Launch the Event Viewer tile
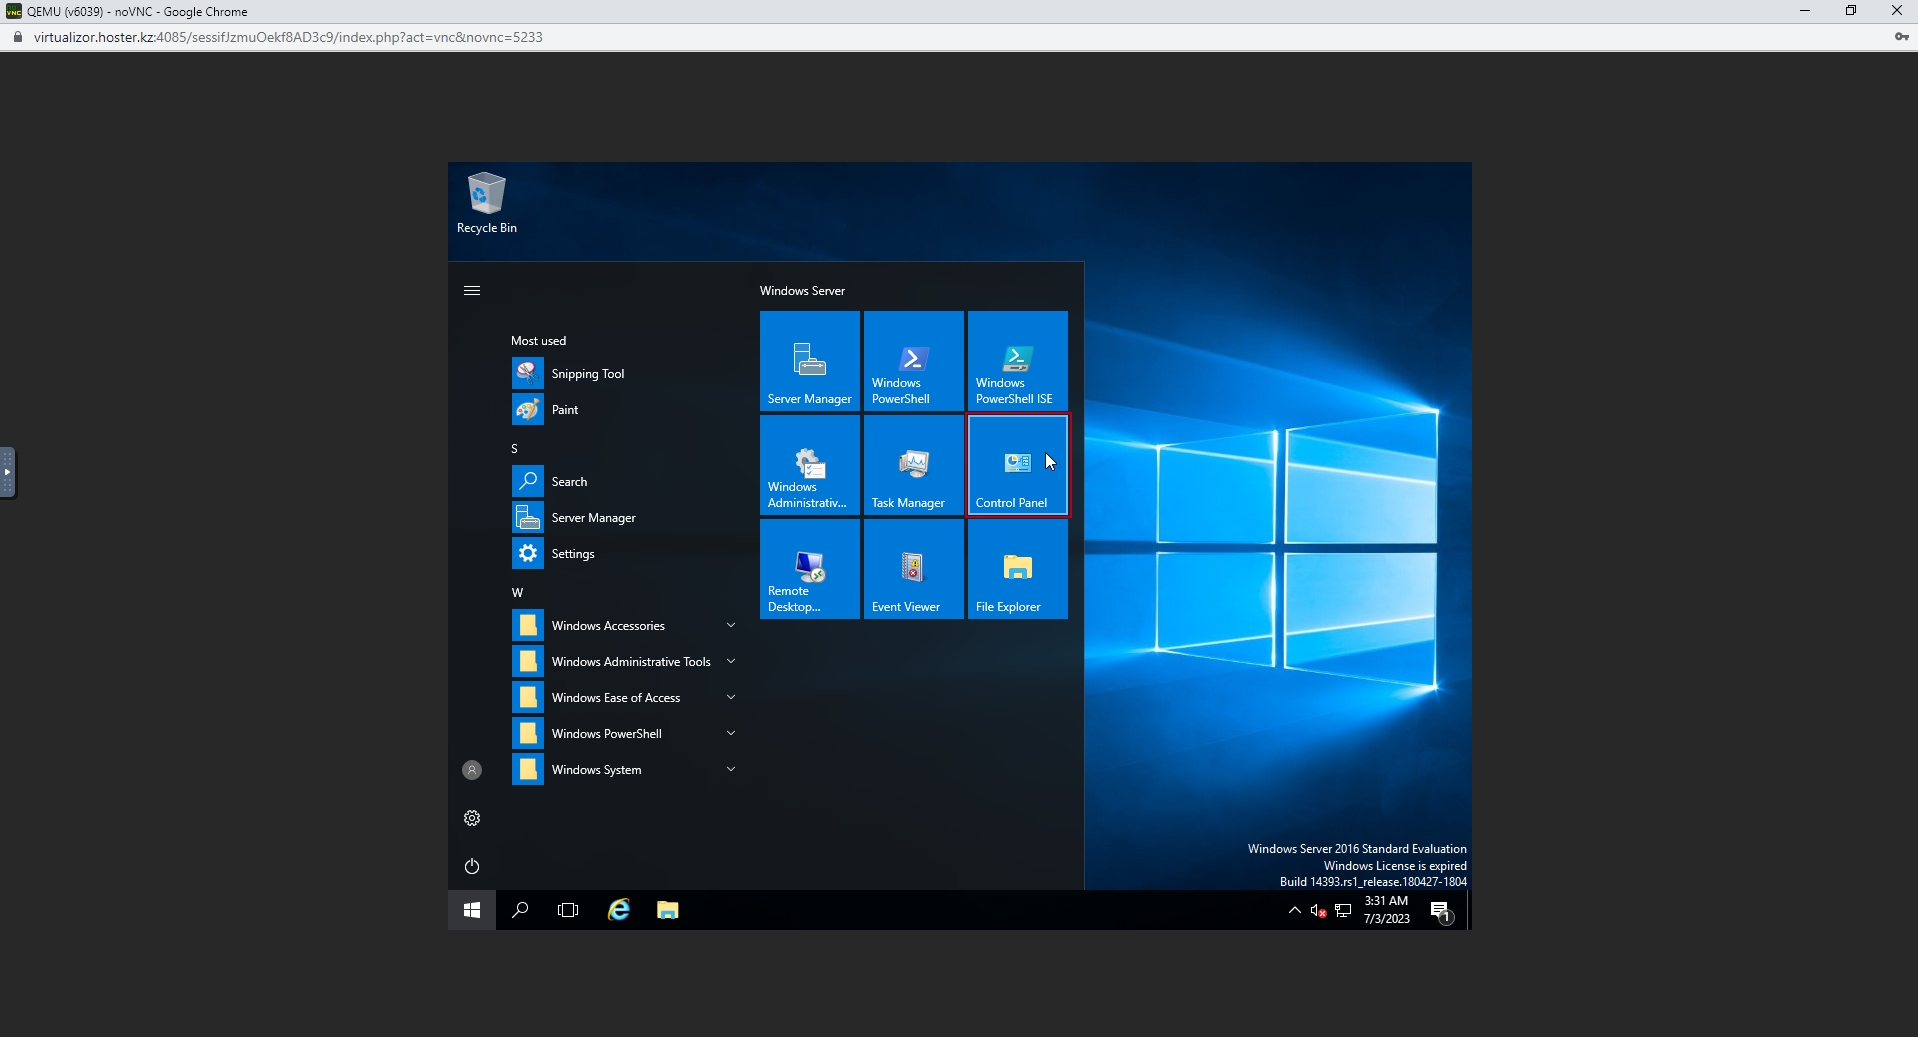The height and width of the screenshot is (1037, 1918). click(914, 569)
